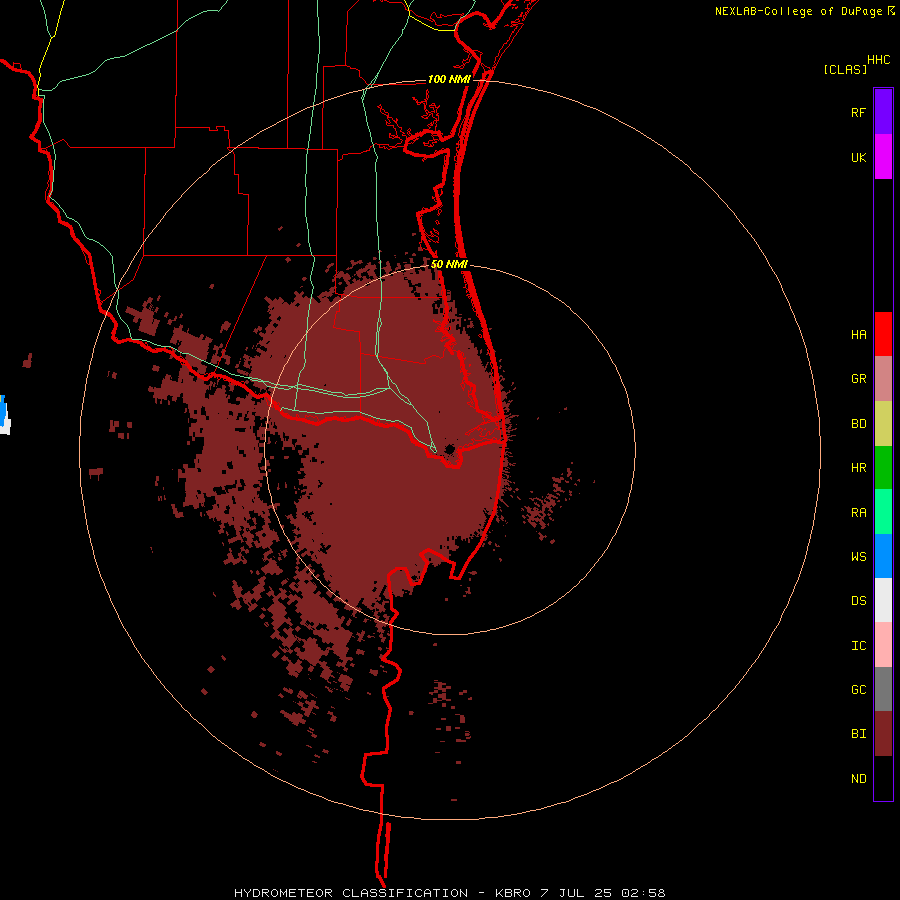Click the ND black legend swatch
The width and height of the screenshot is (900, 900).
click(883, 778)
